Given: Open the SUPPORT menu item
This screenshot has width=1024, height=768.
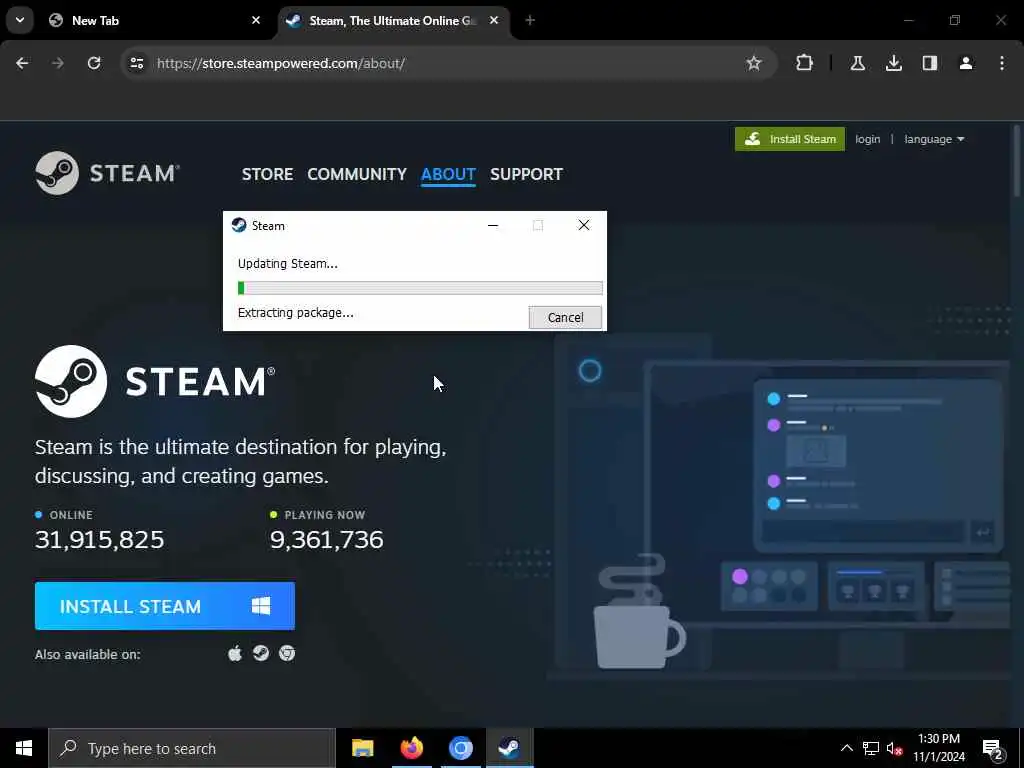Looking at the screenshot, I should pos(526,174).
